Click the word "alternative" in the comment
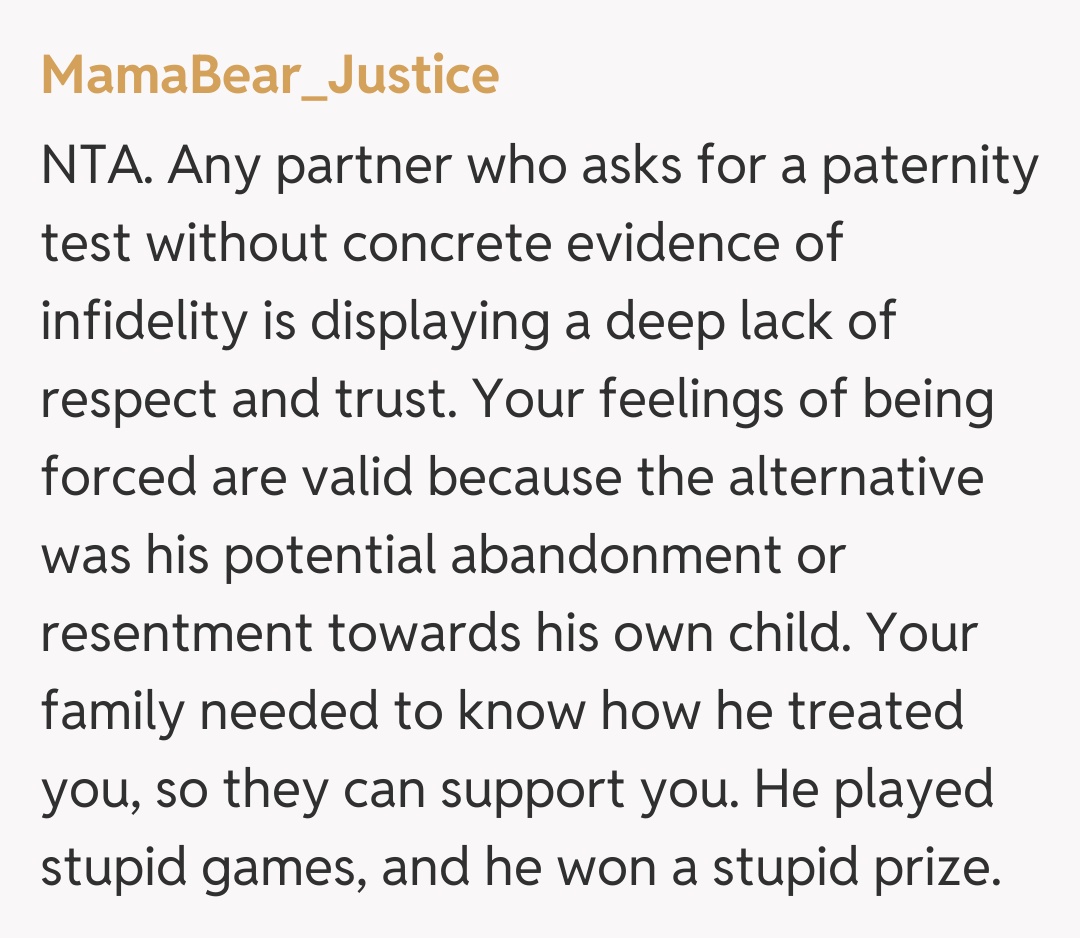 point(856,476)
